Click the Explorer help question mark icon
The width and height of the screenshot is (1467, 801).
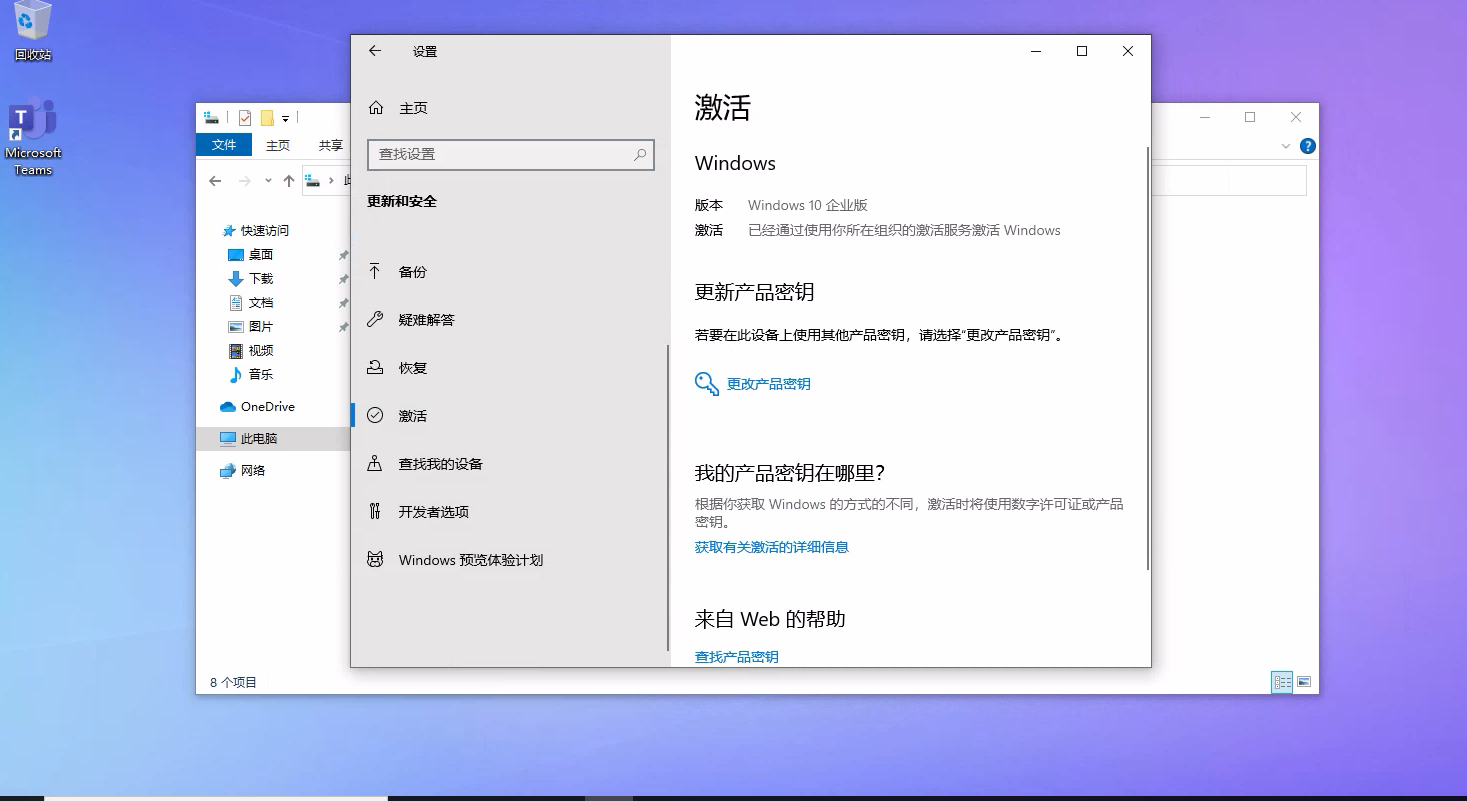(x=1307, y=146)
